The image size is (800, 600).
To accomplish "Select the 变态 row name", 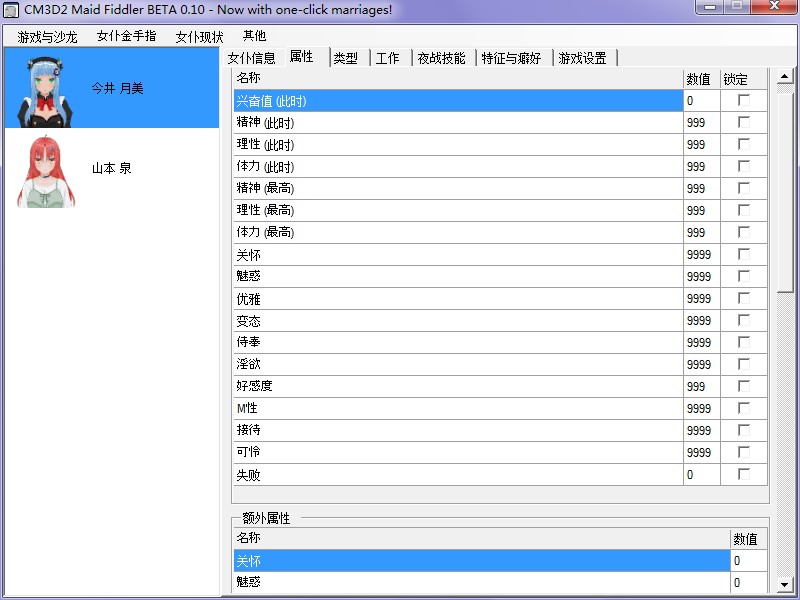I will coord(458,320).
